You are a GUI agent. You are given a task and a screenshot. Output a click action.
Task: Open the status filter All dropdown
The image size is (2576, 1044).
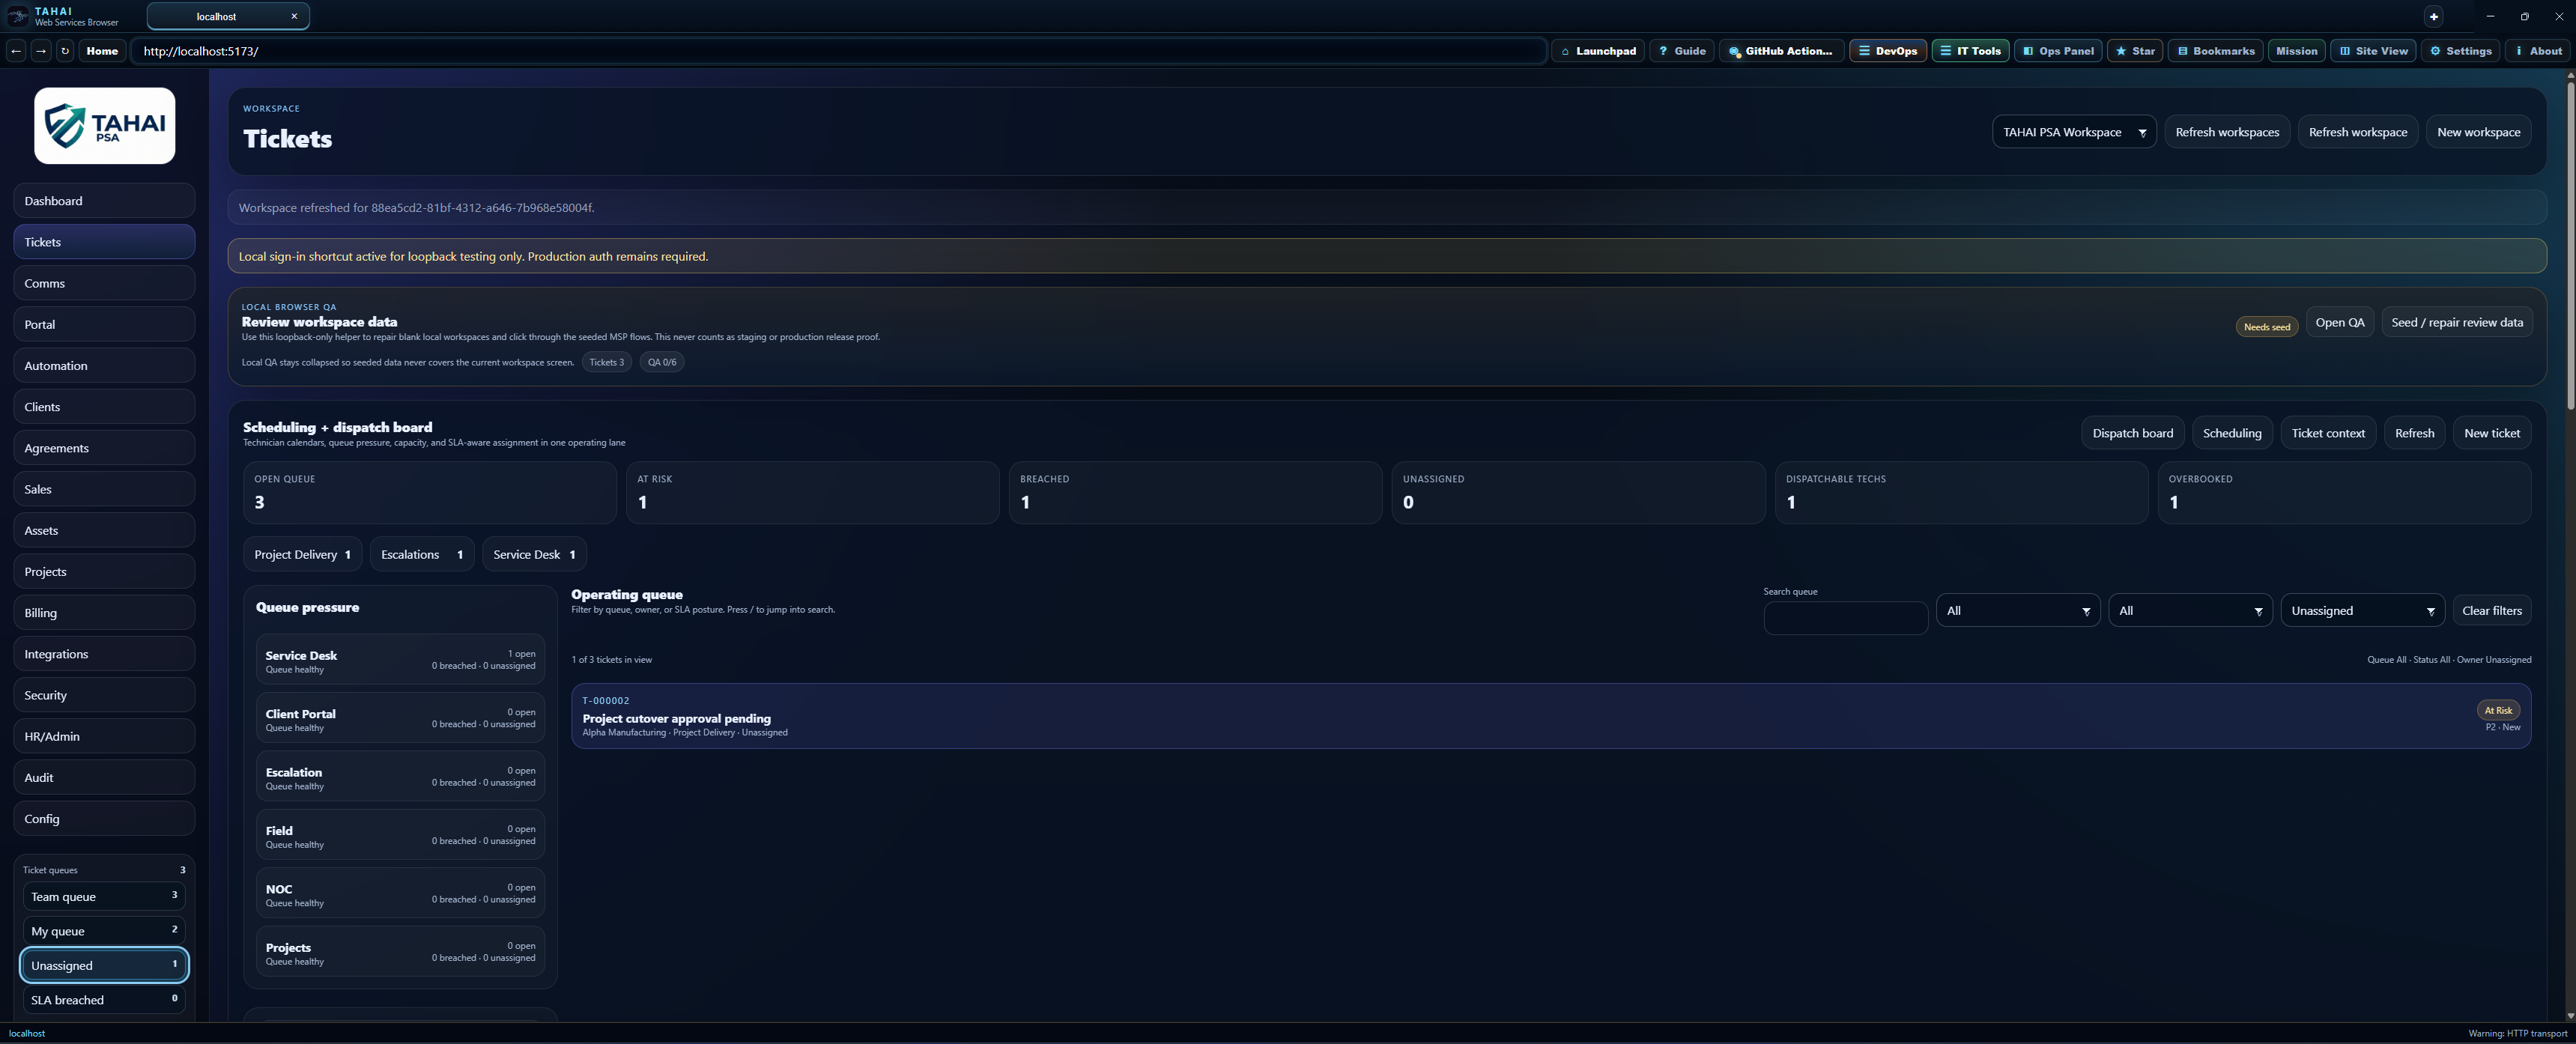(x=2189, y=611)
